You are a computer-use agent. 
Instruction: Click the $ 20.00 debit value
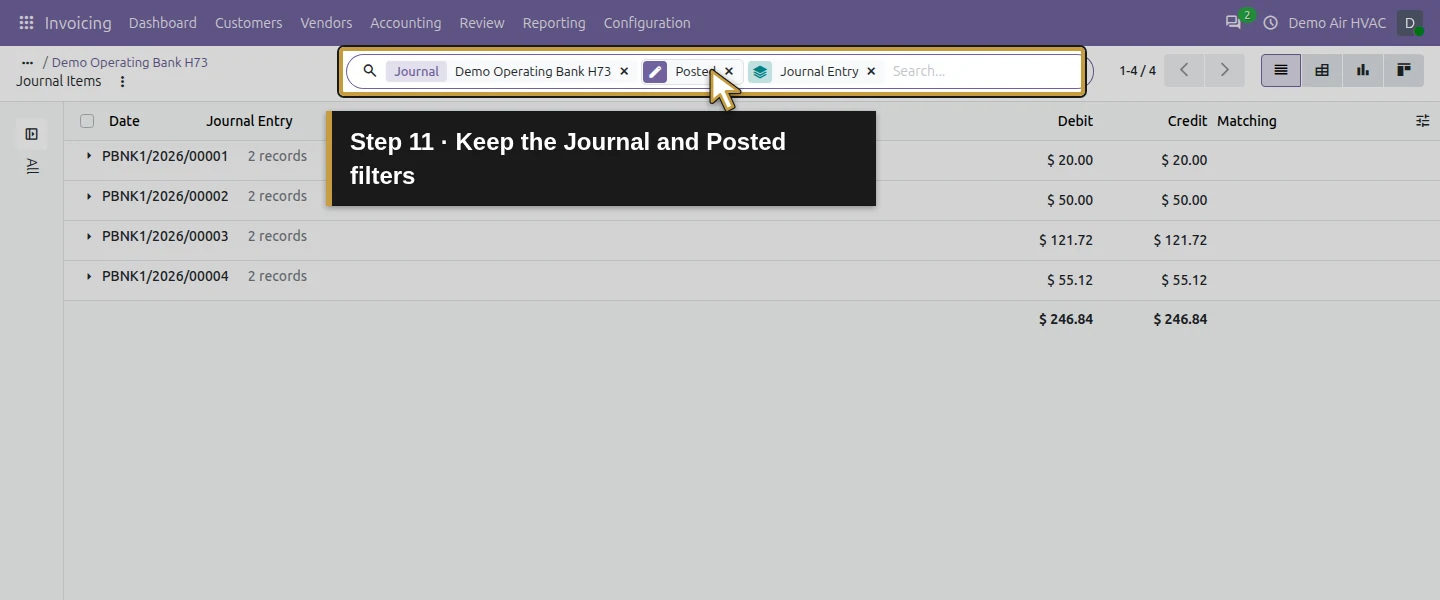(x=1070, y=160)
